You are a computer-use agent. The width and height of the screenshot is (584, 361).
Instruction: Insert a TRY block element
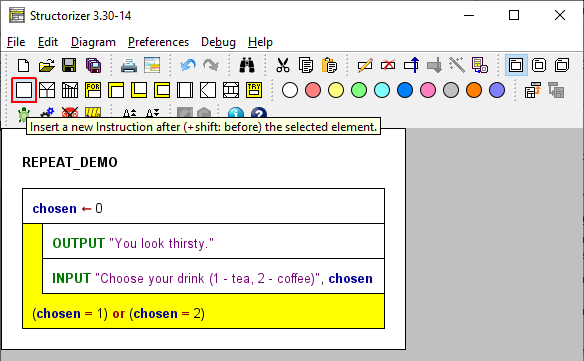point(254,90)
